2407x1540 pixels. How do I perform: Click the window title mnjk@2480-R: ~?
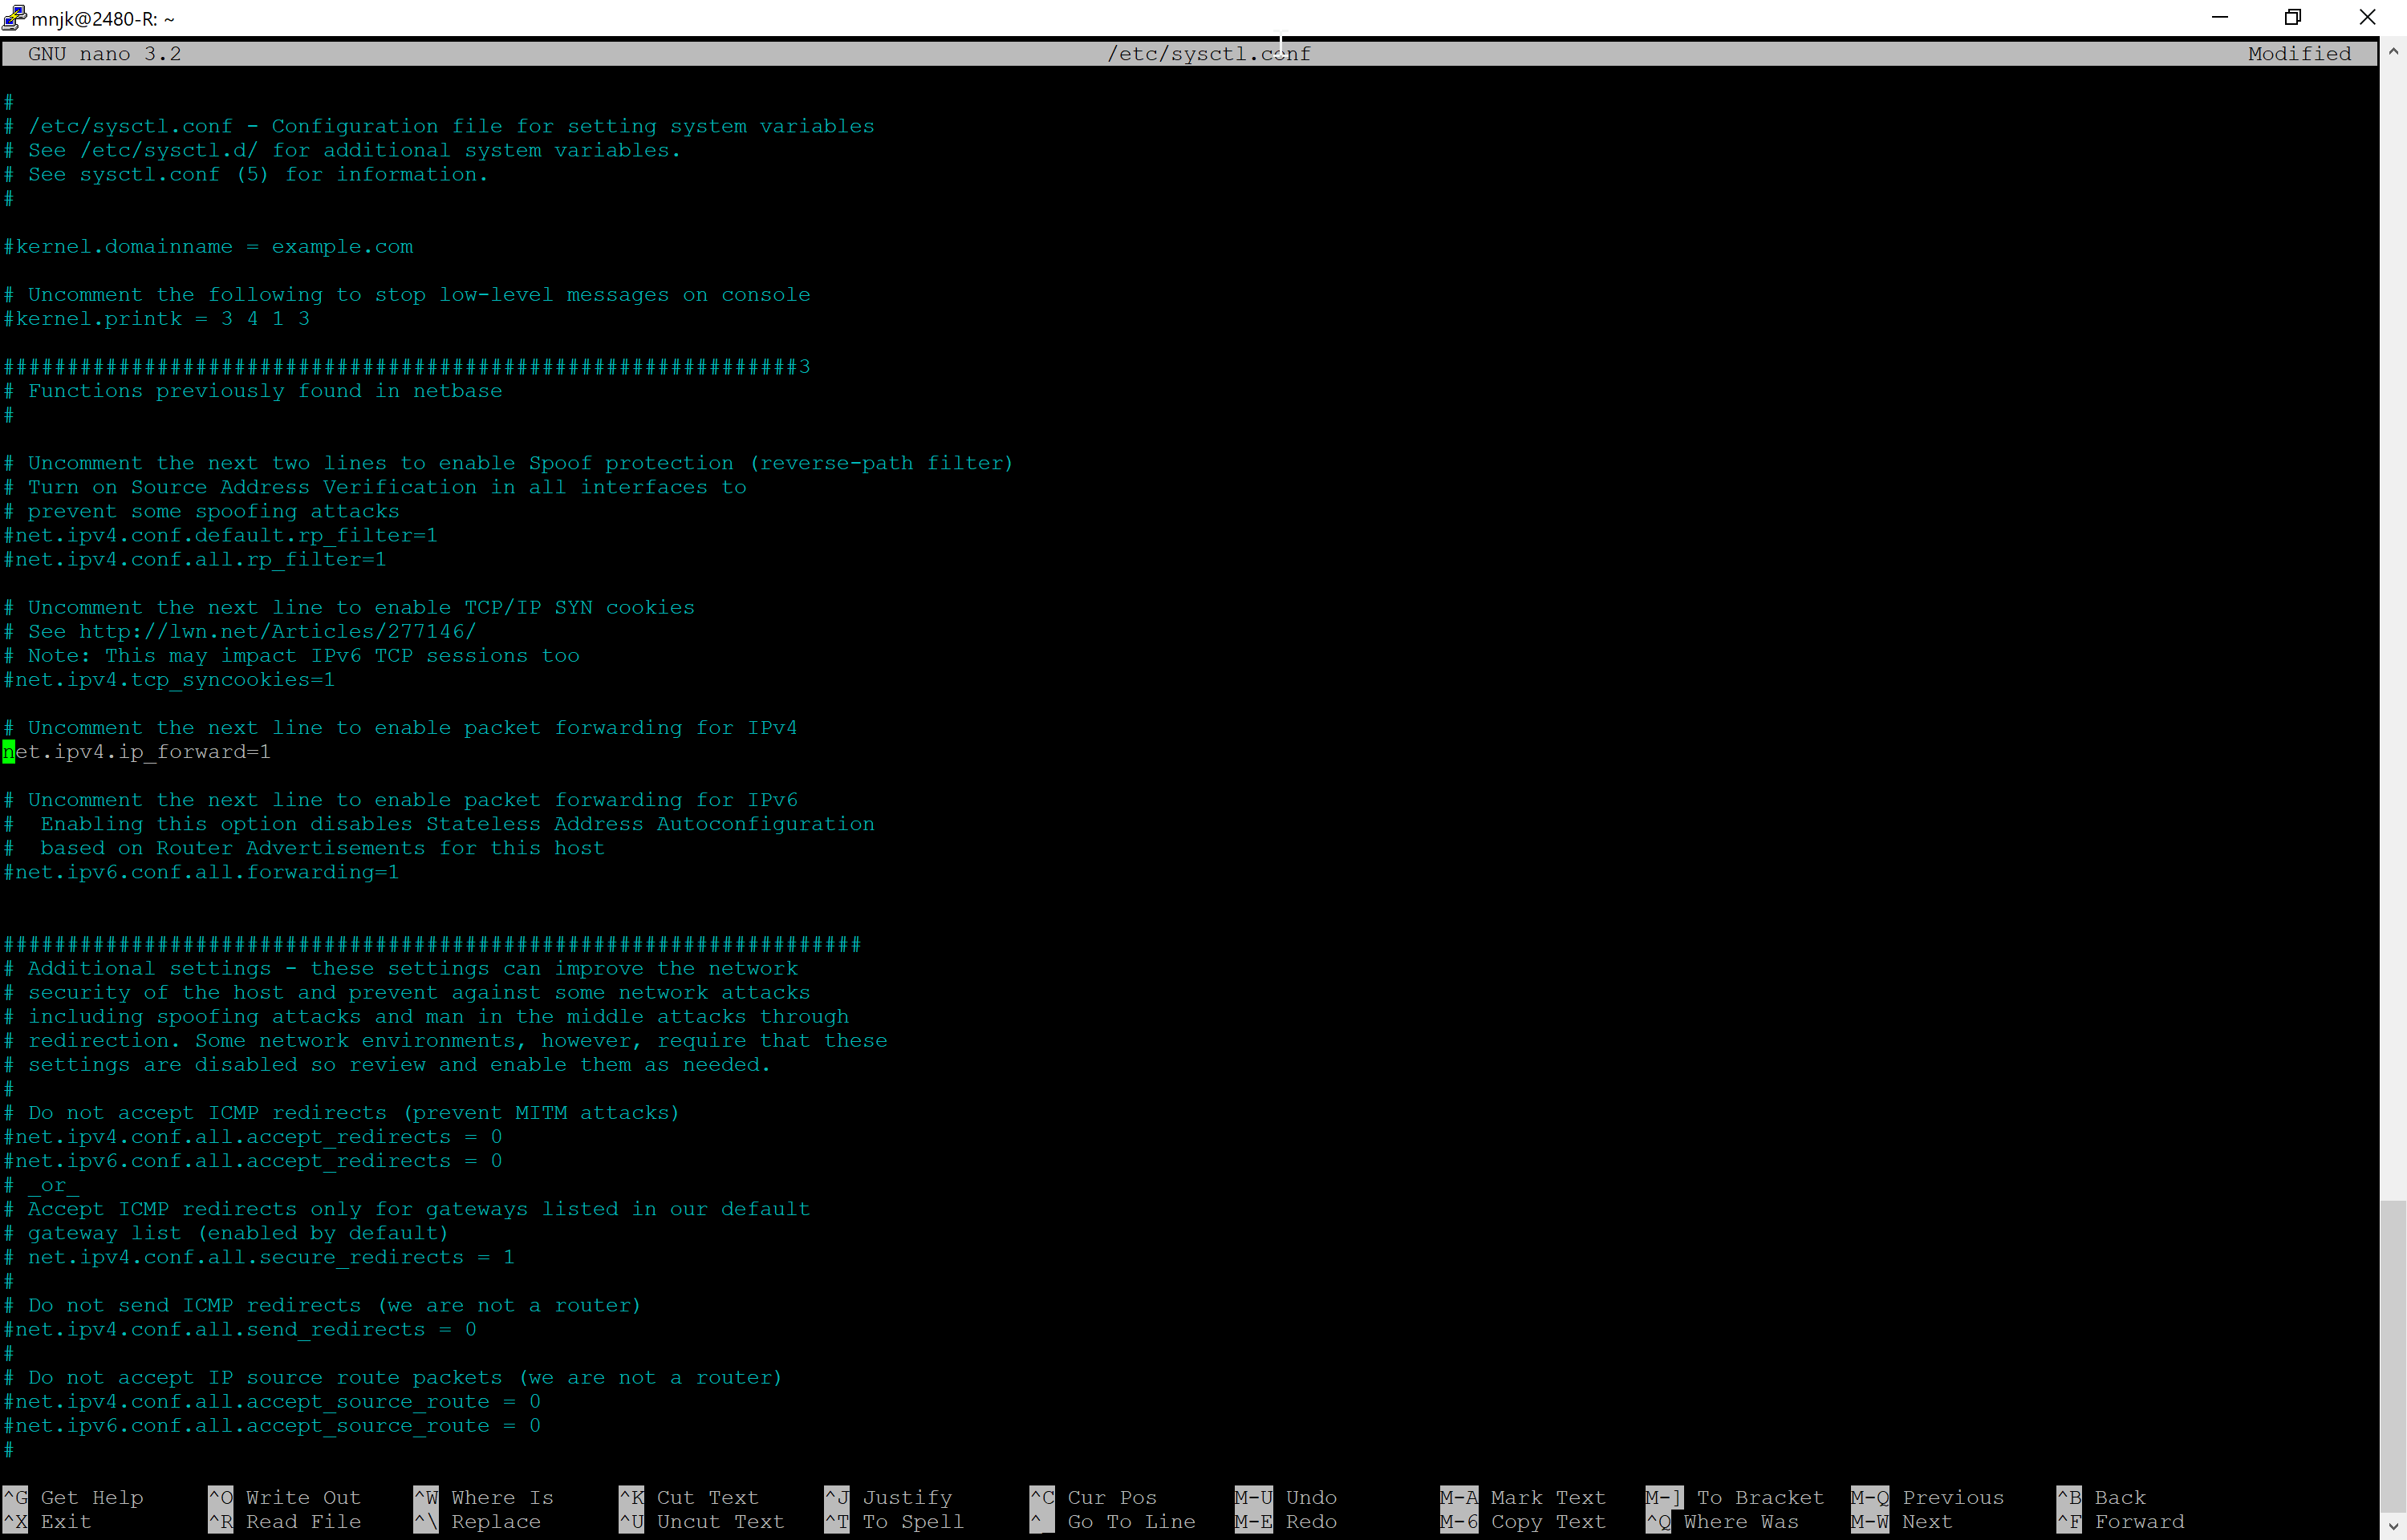103,19
